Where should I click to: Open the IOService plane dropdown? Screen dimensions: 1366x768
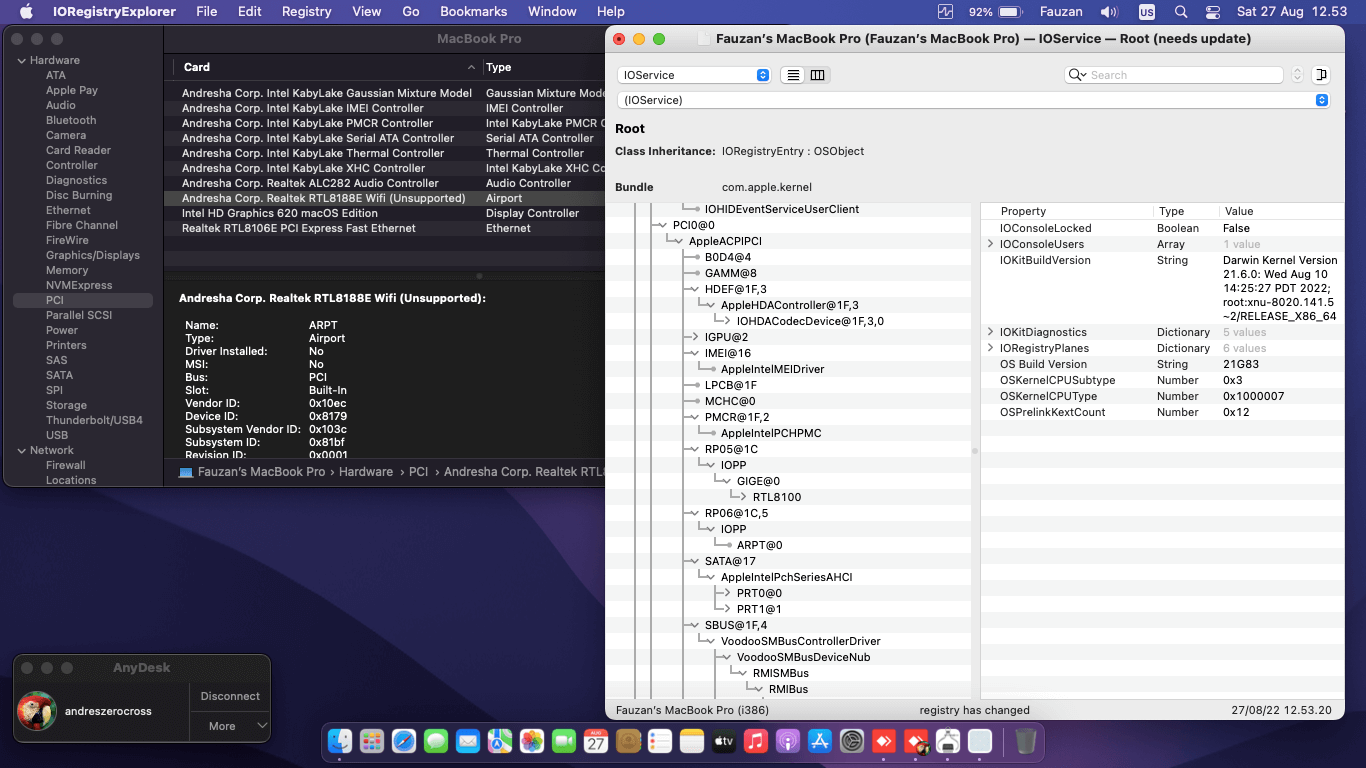tap(695, 75)
